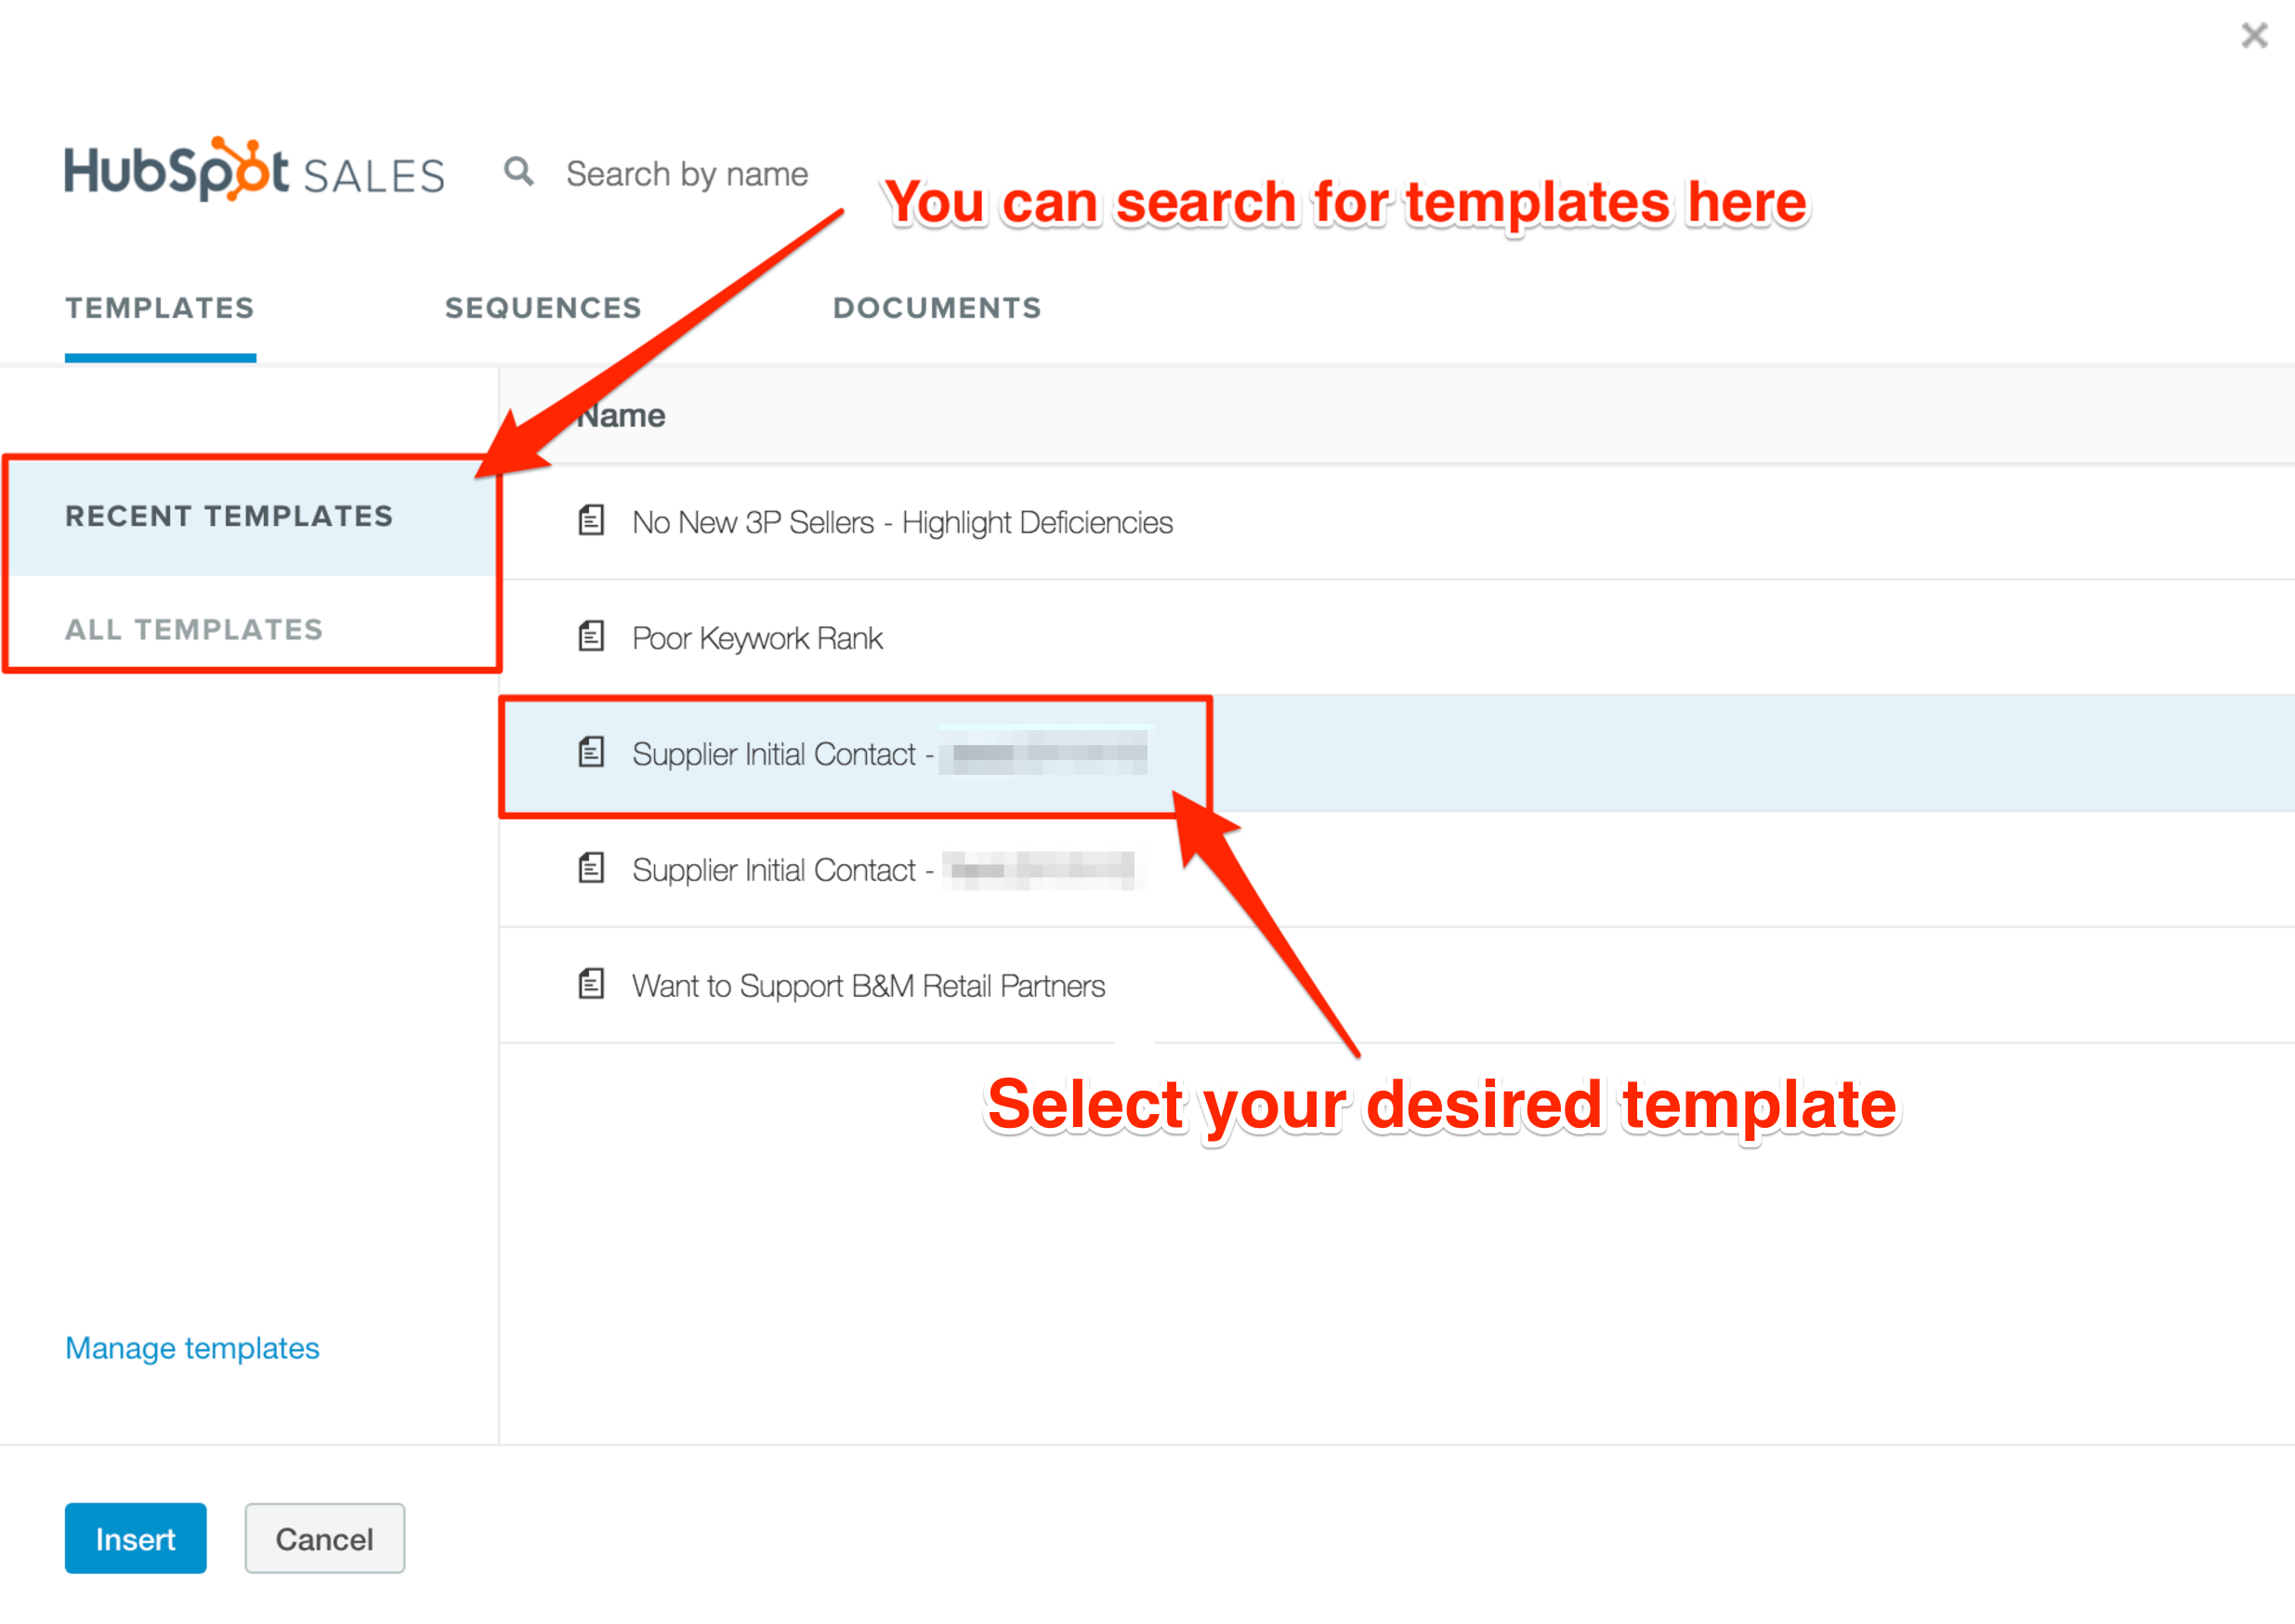Image resolution: width=2295 pixels, height=1624 pixels.
Task: Click the document icon beside Poor Keywork Rank
Action: [591, 636]
